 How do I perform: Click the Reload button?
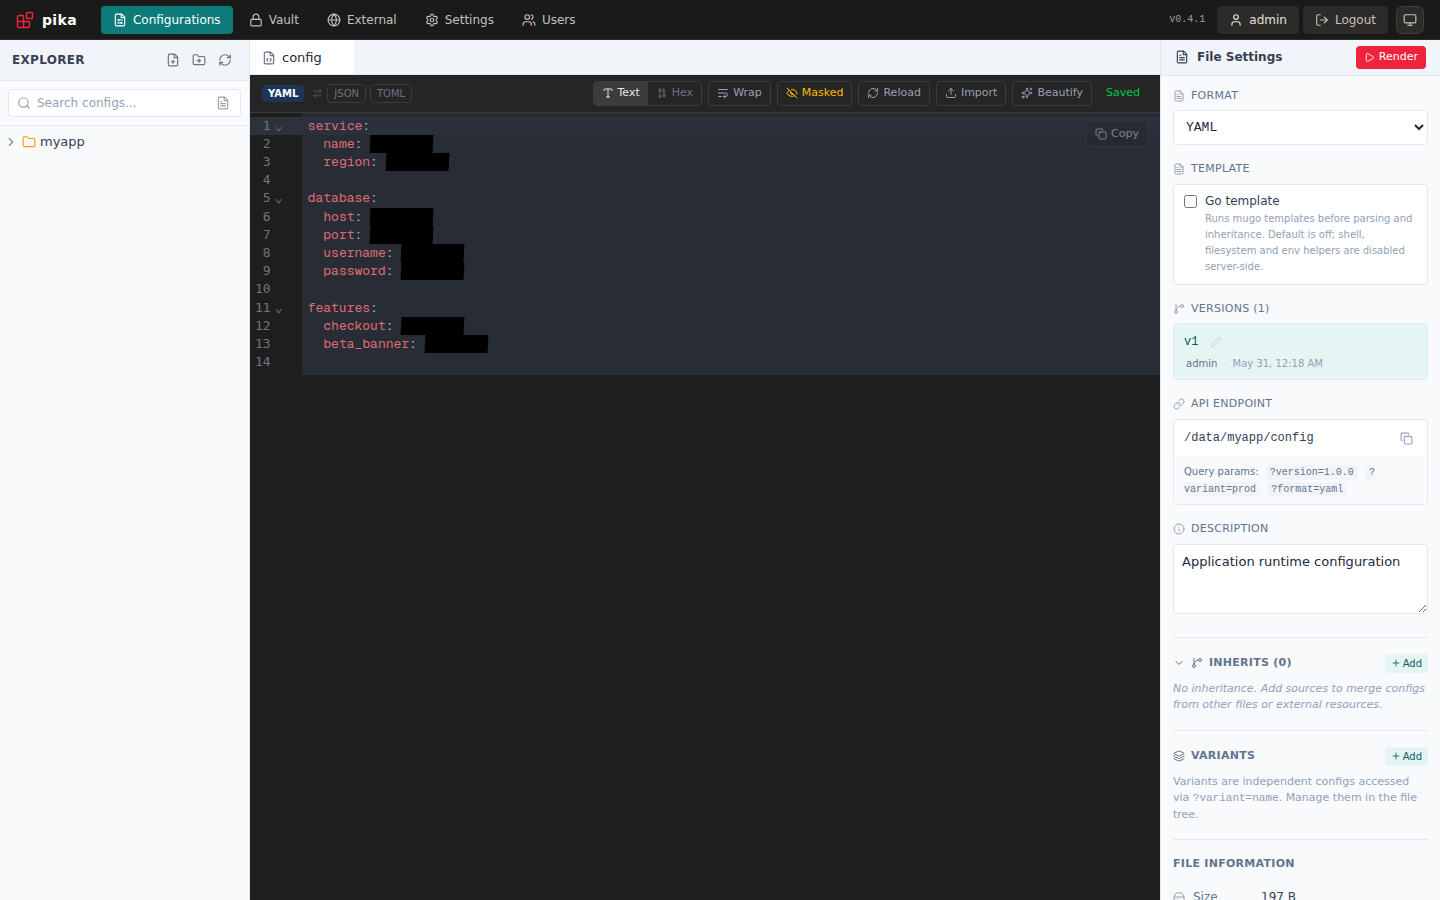pyautogui.click(x=894, y=93)
